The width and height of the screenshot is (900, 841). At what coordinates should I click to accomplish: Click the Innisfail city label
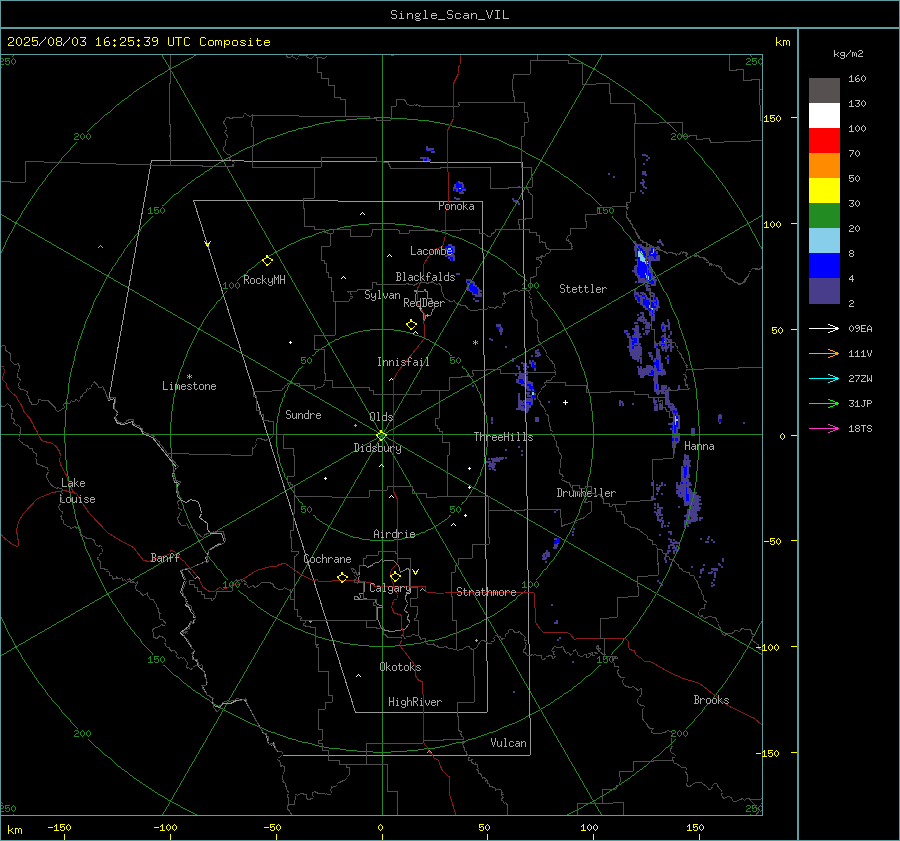[x=403, y=362]
